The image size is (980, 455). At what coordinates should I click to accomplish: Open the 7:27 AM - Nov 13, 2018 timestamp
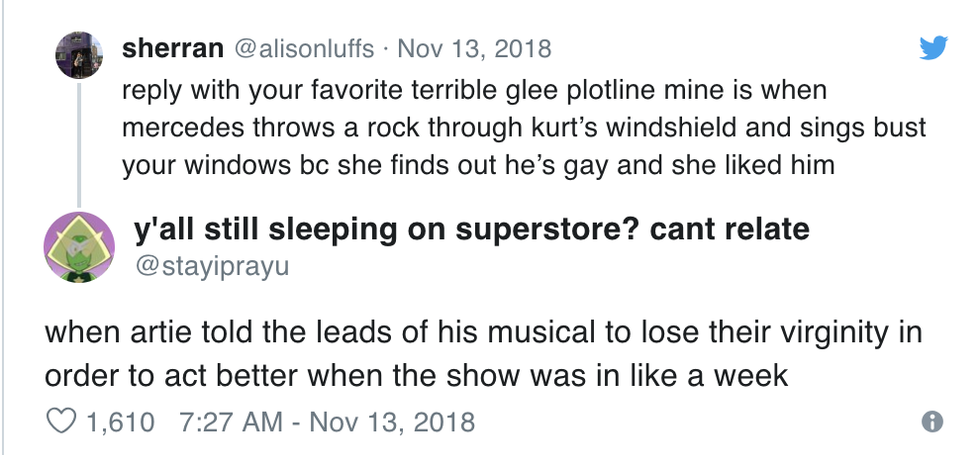pos(324,422)
